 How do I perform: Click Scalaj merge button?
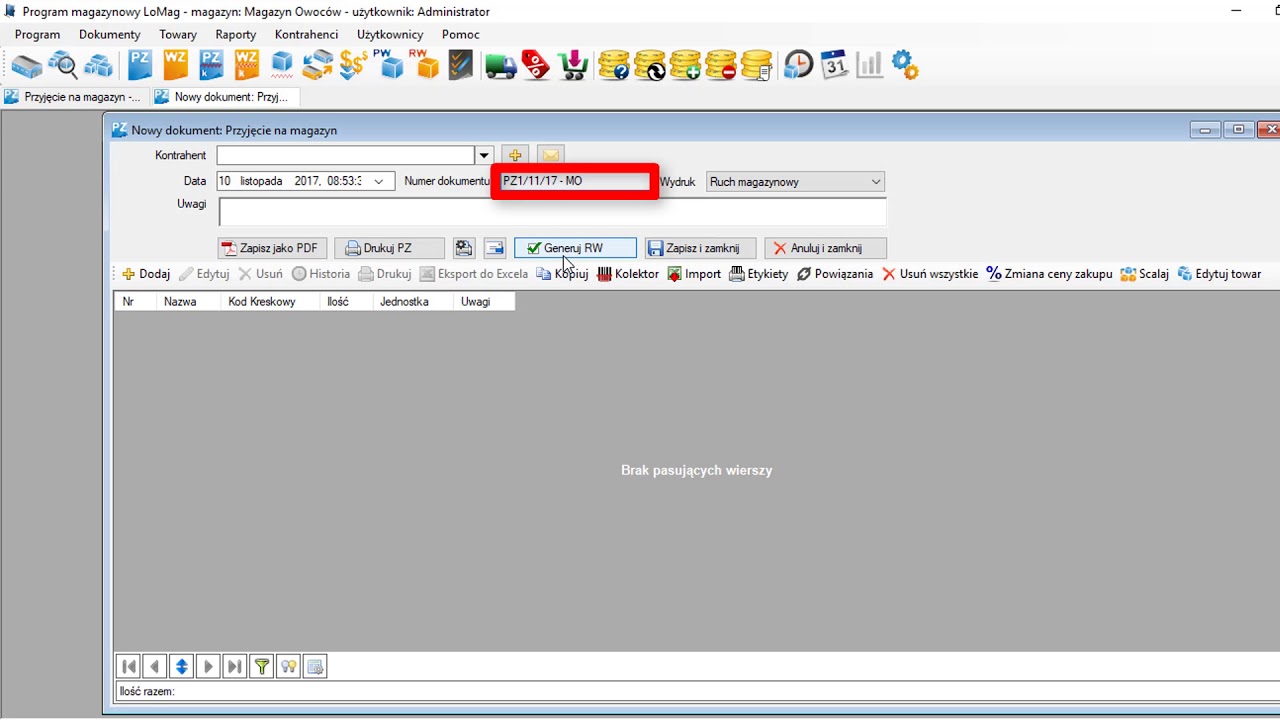1145,274
